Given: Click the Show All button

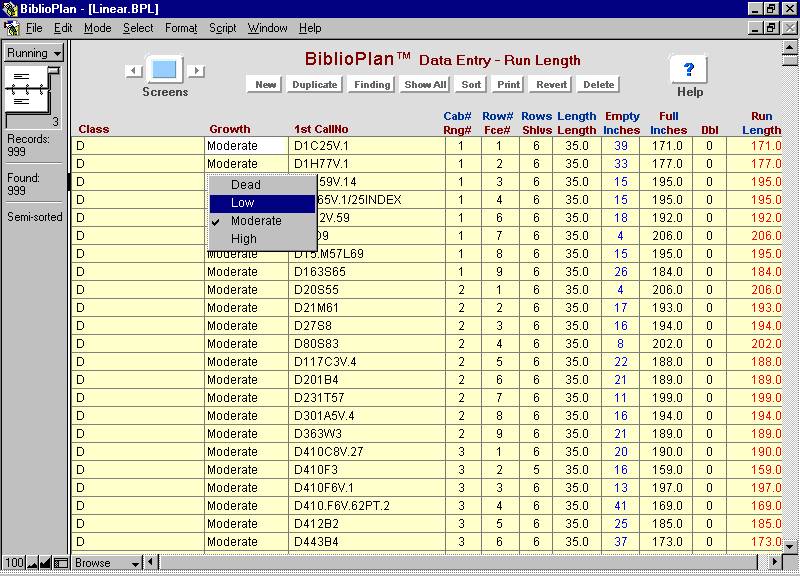Looking at the screenshot, I should 425,85.
